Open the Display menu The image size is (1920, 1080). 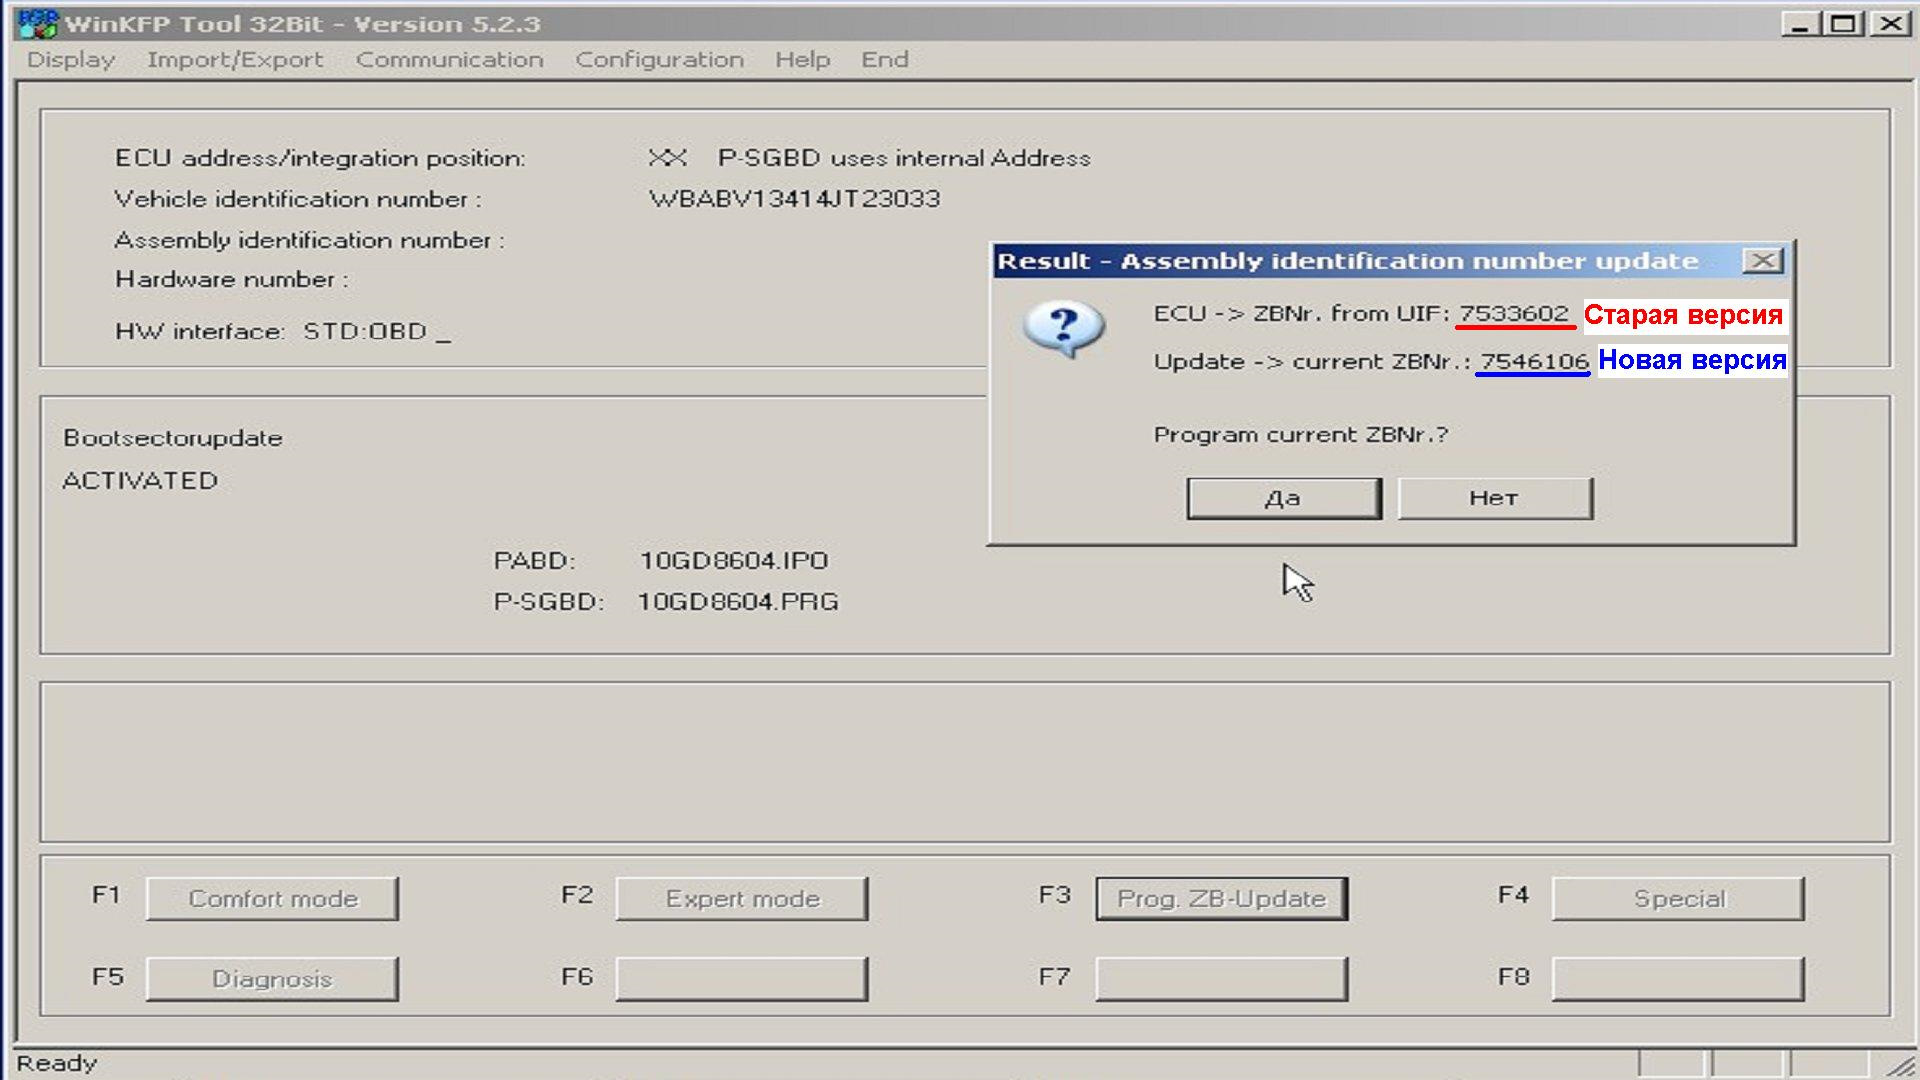coord(71,60)
